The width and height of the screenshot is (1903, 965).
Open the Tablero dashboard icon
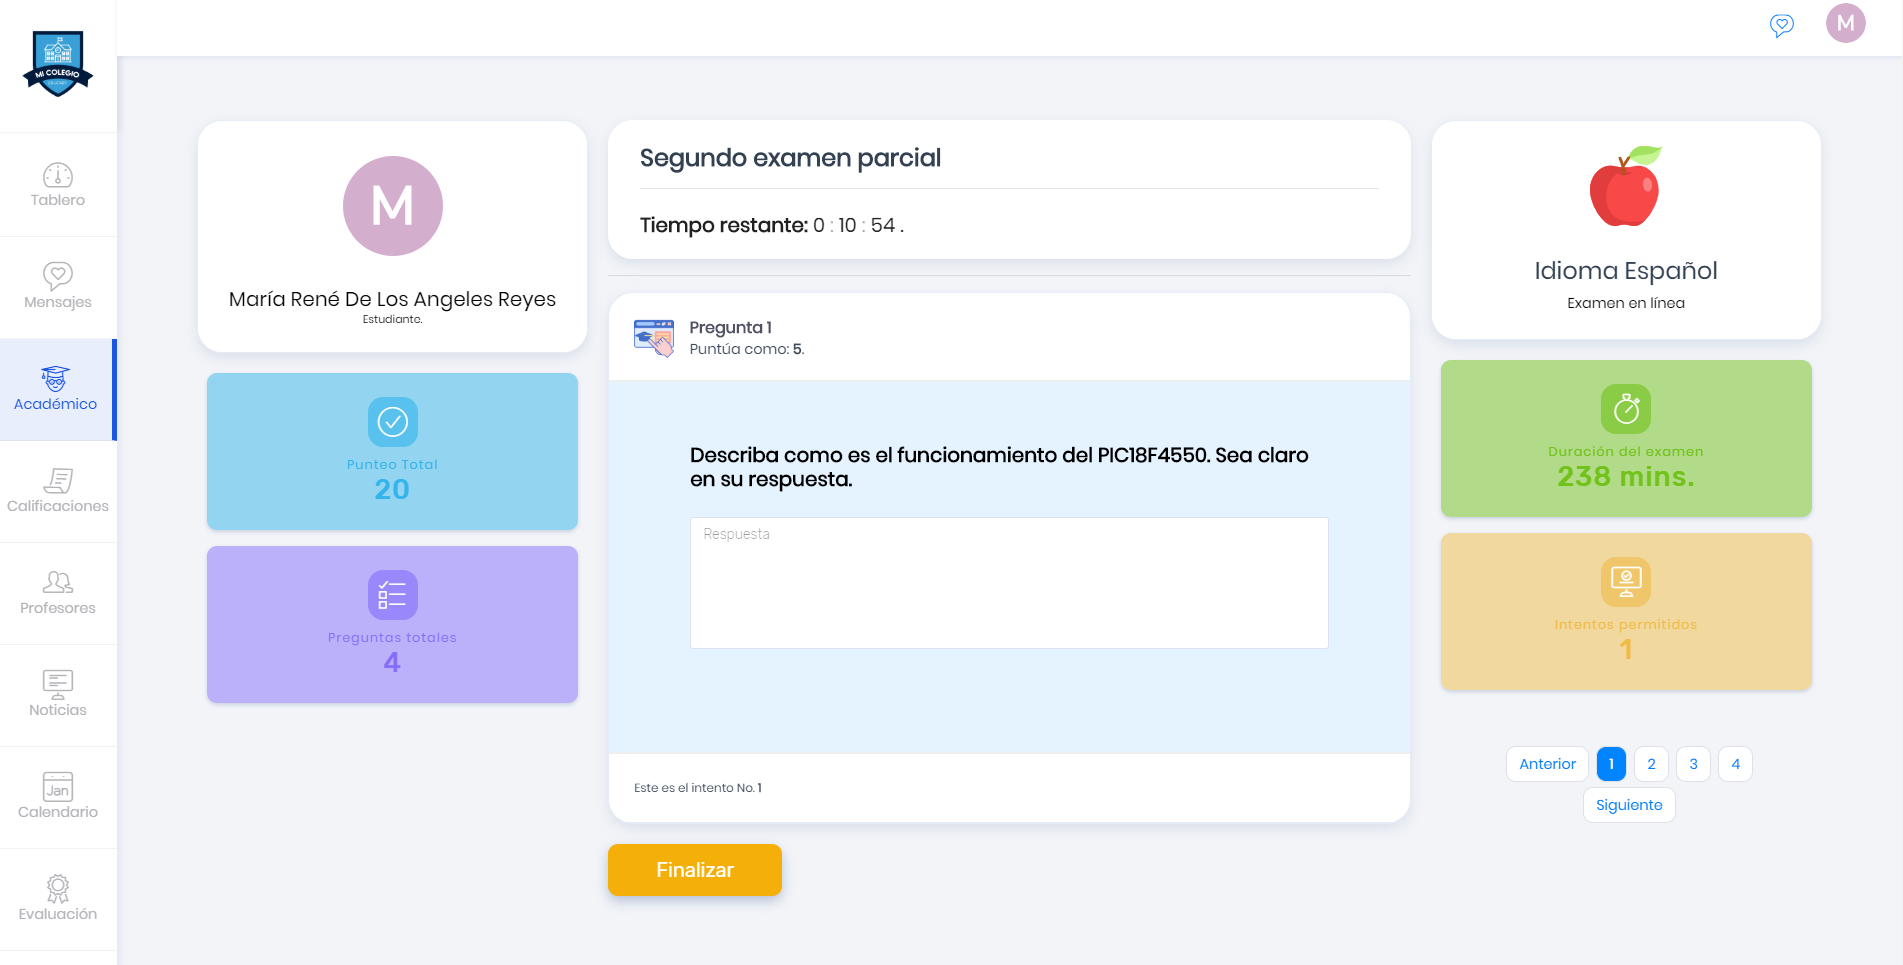click(58, 186)
